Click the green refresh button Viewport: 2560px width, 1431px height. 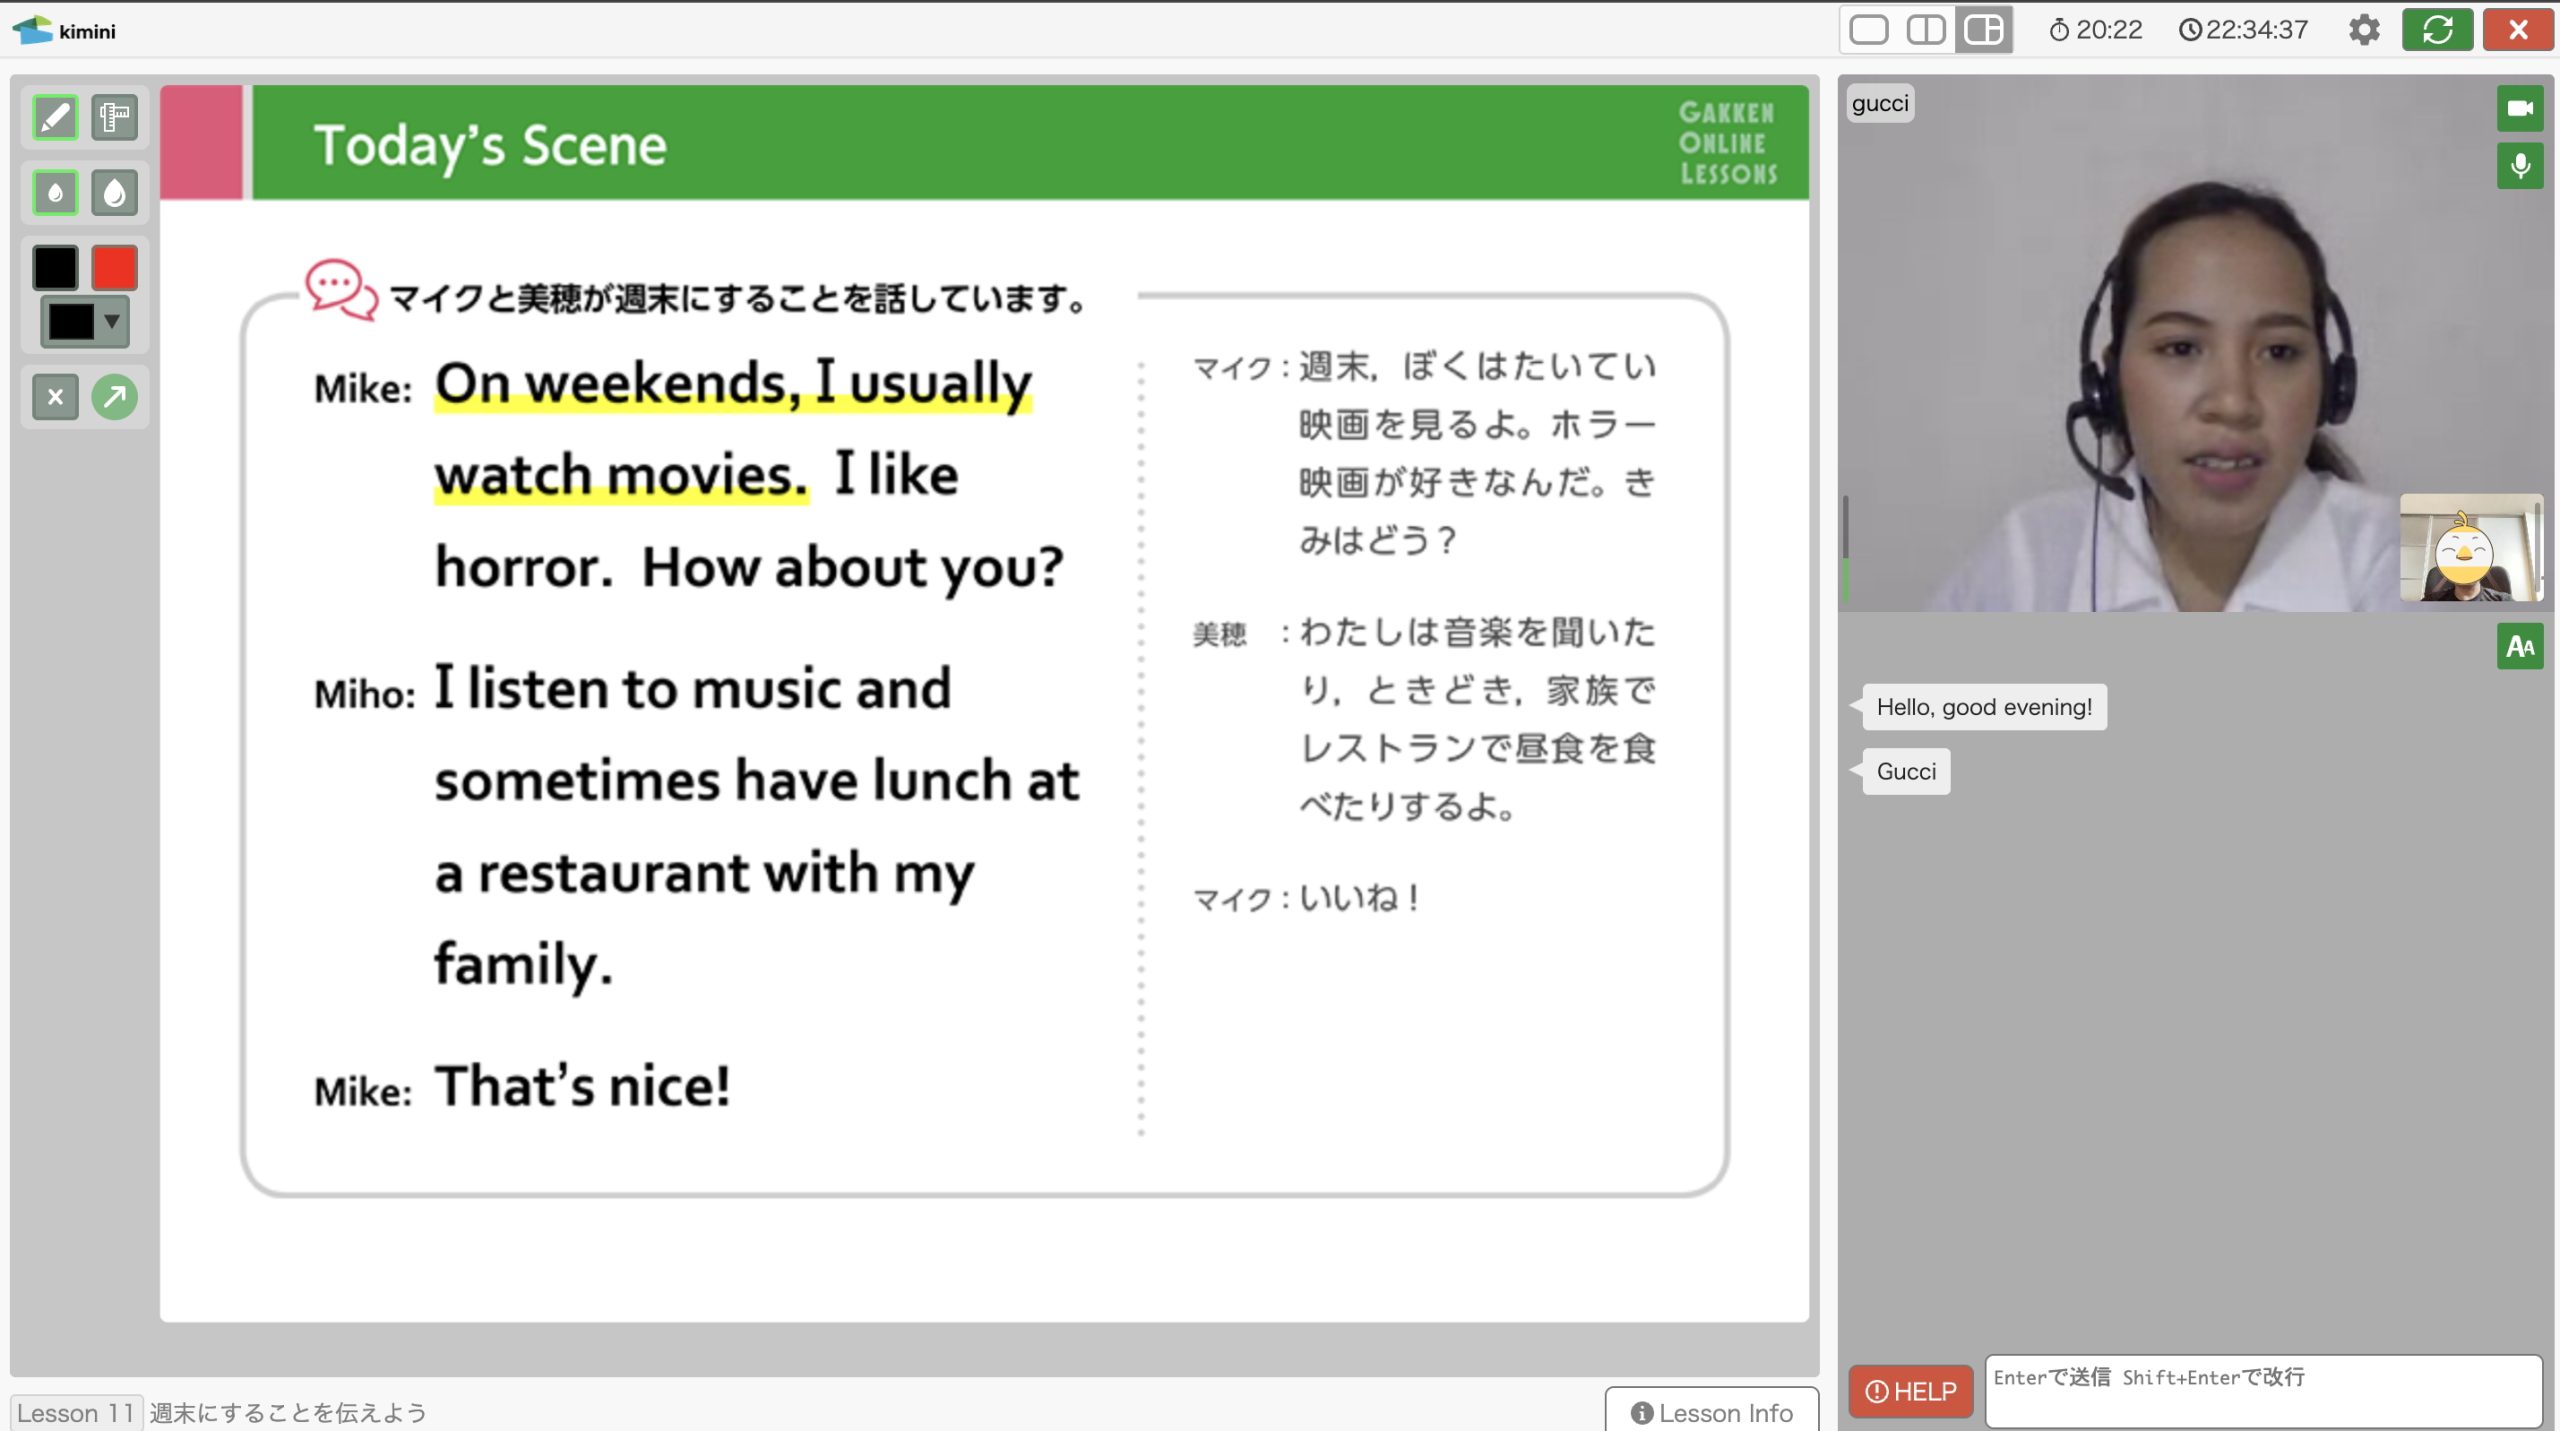[2437, 30]
